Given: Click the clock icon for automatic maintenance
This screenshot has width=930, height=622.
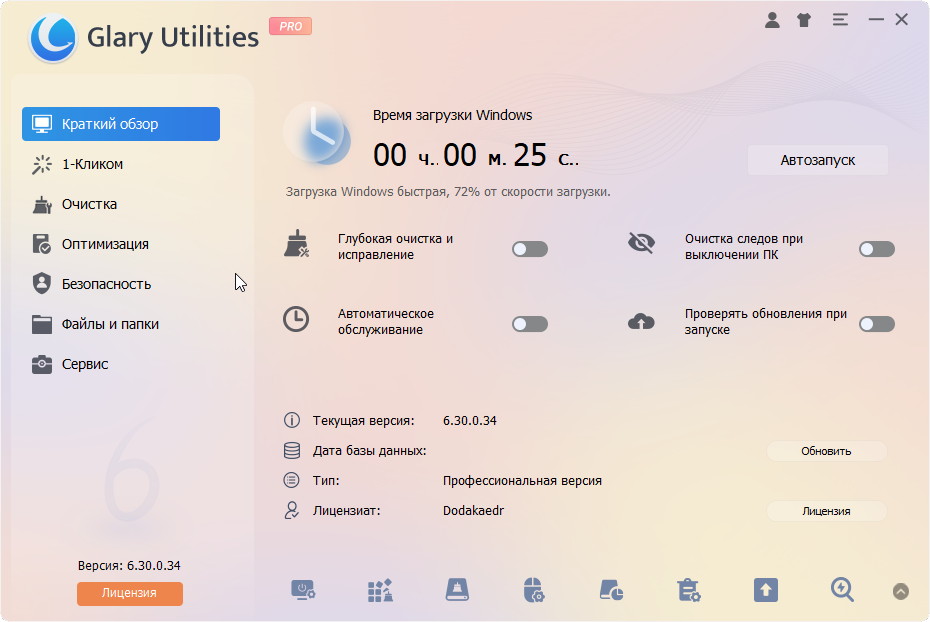Looking at the screenshot, I should pos(296,319).
